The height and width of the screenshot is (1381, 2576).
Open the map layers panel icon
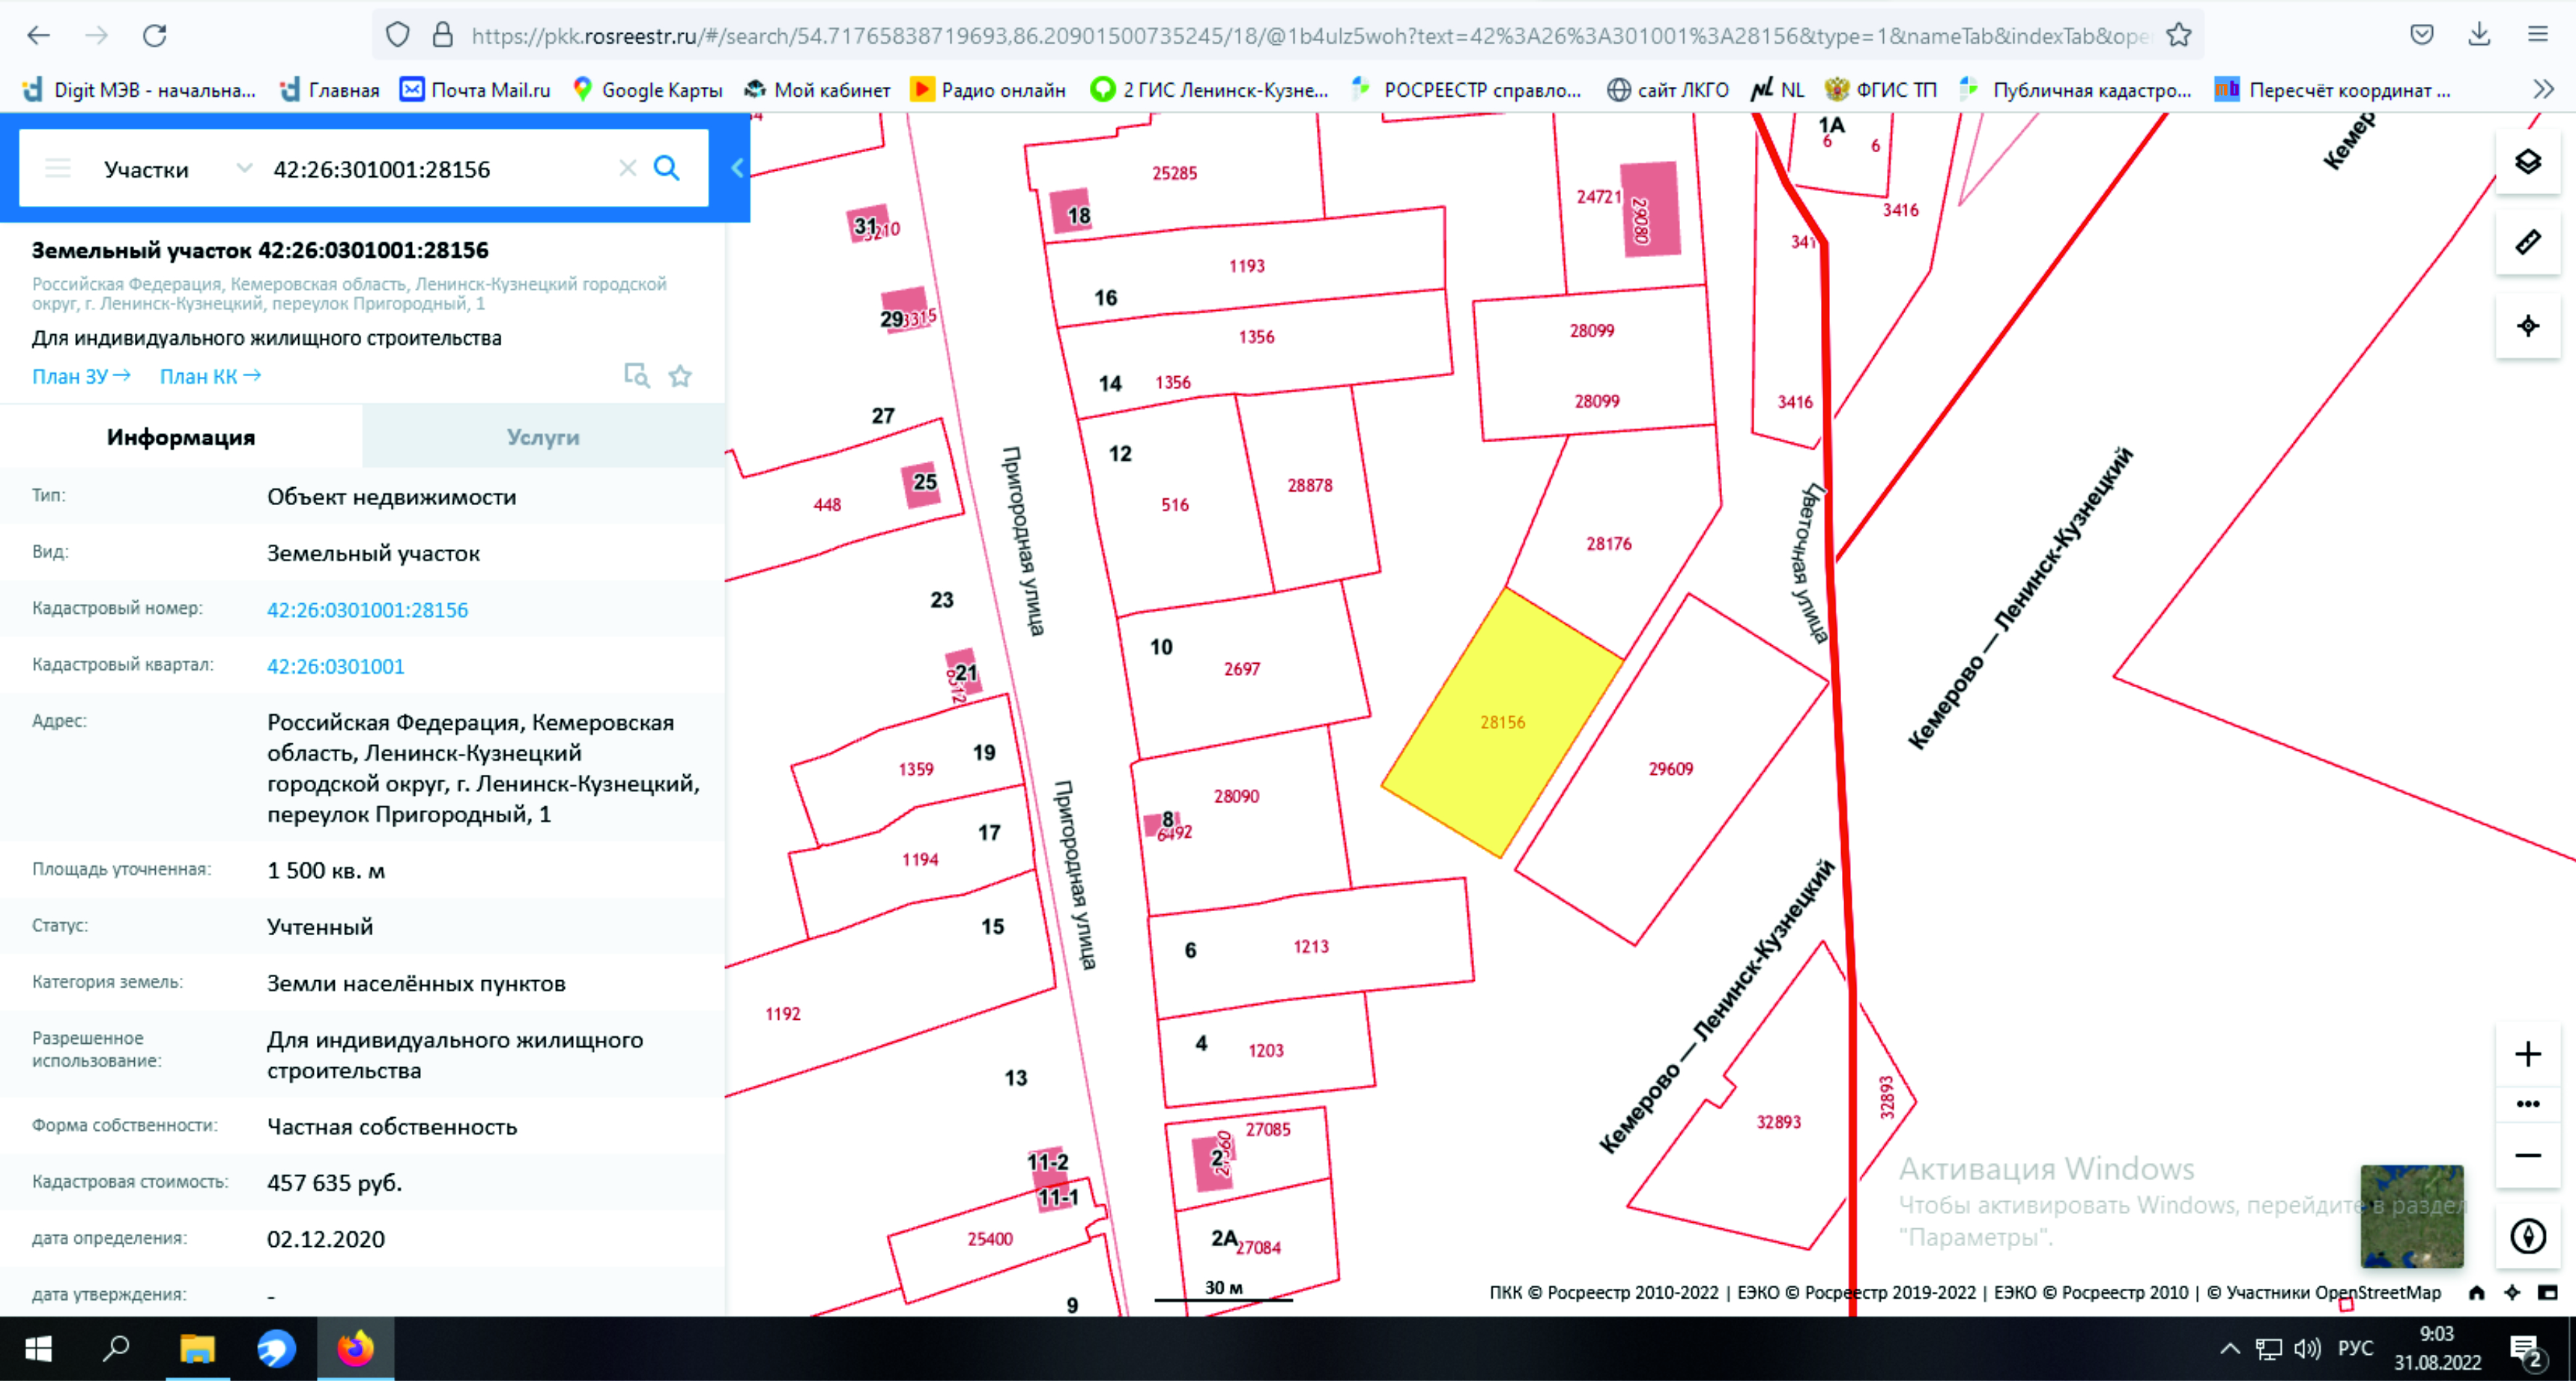tap(2527, 162)
